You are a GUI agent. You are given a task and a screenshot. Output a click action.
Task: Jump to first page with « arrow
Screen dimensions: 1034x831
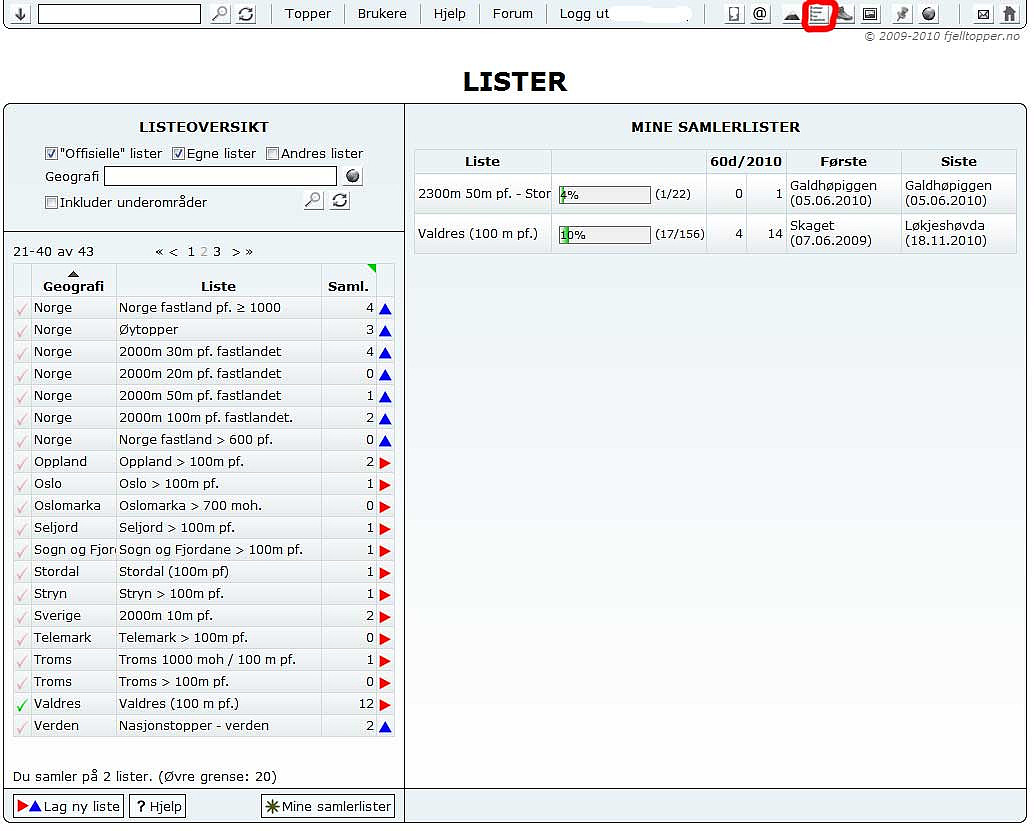coord(159,252)
